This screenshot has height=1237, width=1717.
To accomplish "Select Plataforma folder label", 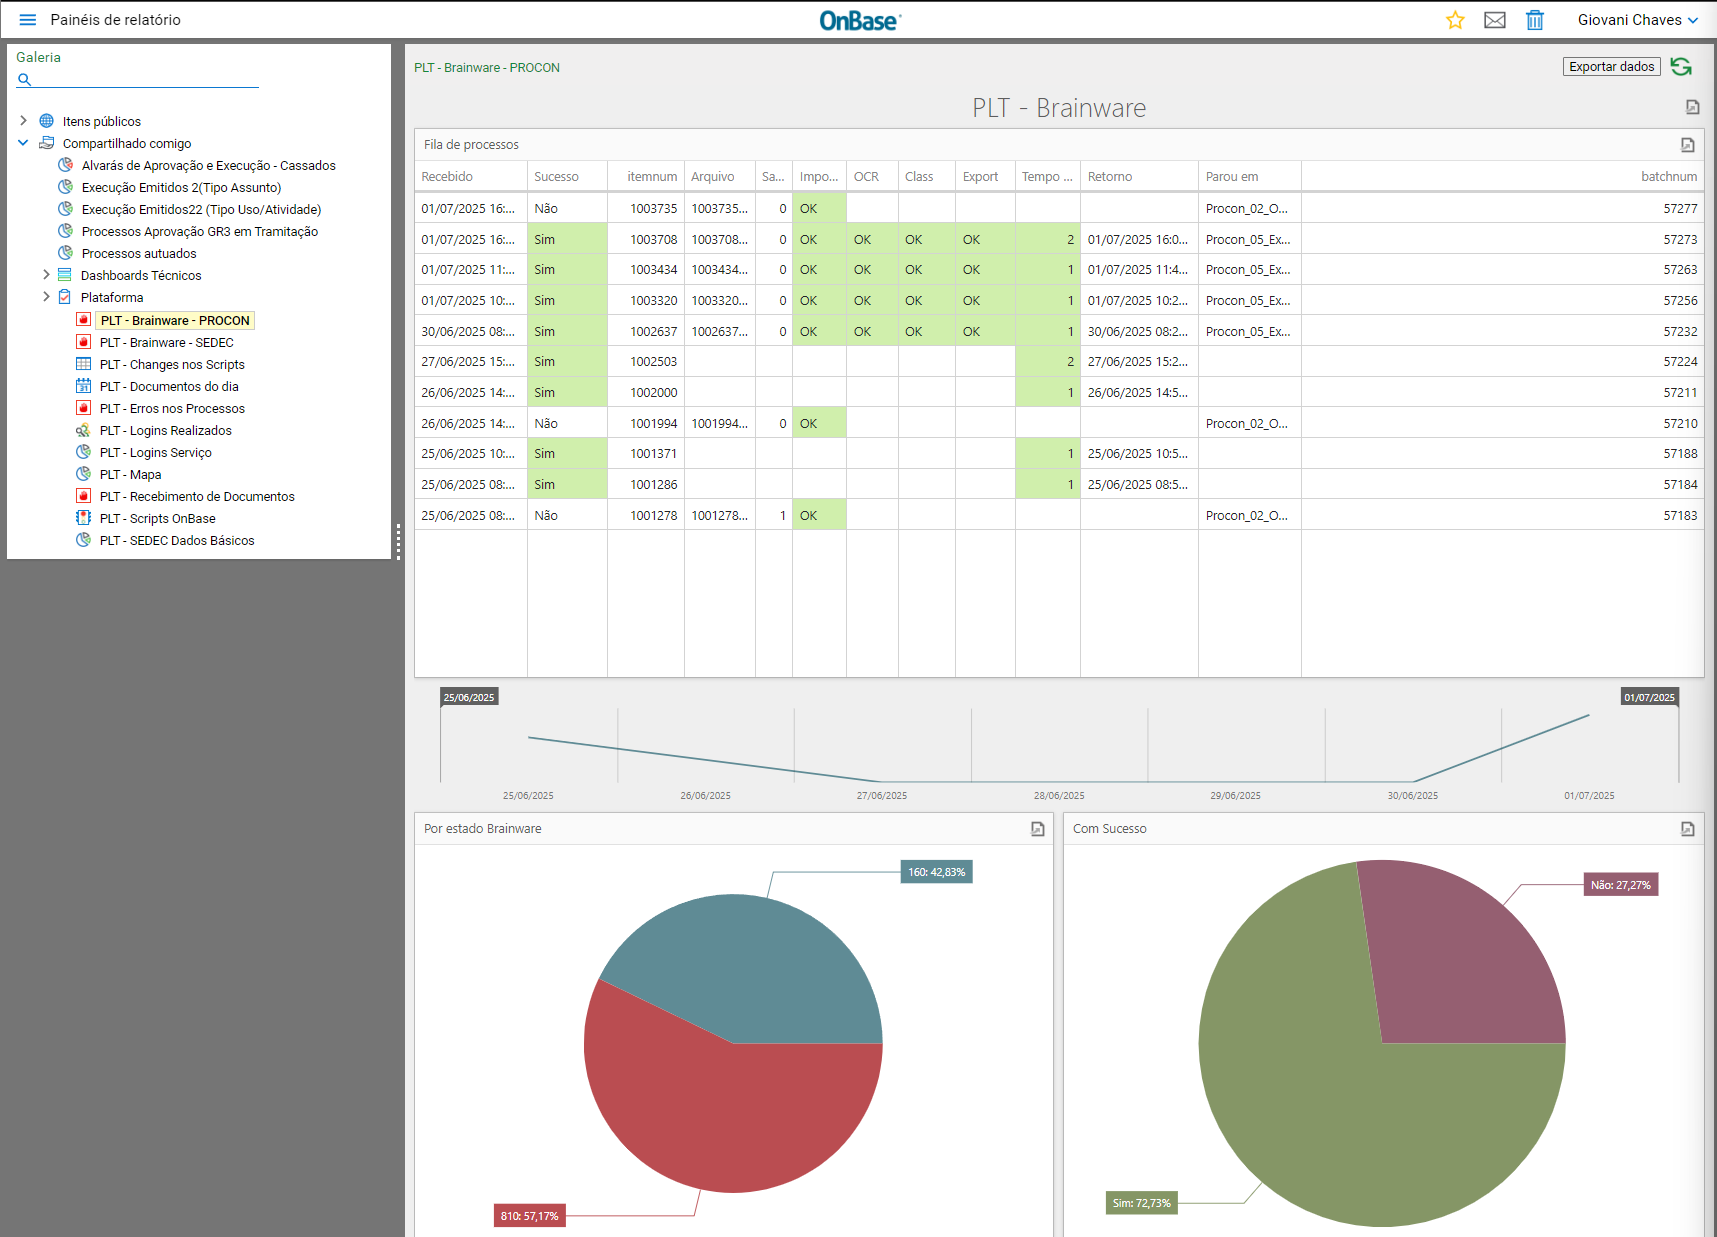I will pyautogui.click(x=112, y=298).
